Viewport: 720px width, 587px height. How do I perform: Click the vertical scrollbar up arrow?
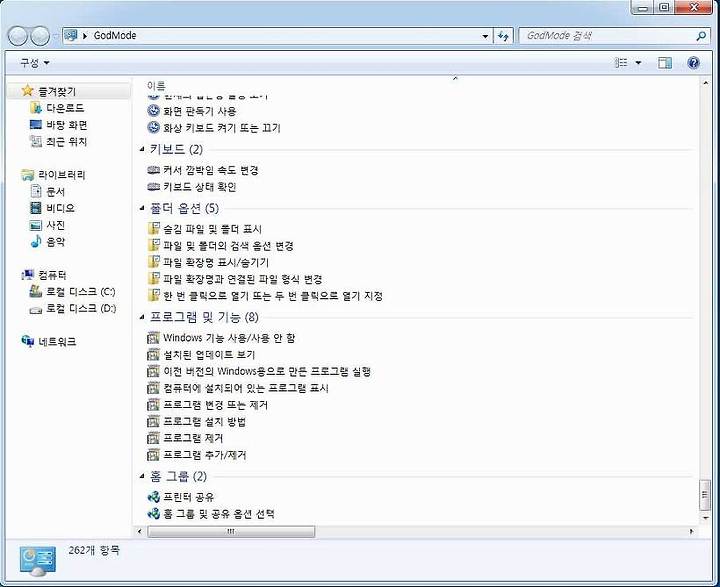pyautogui.click(x=705, y=83)
